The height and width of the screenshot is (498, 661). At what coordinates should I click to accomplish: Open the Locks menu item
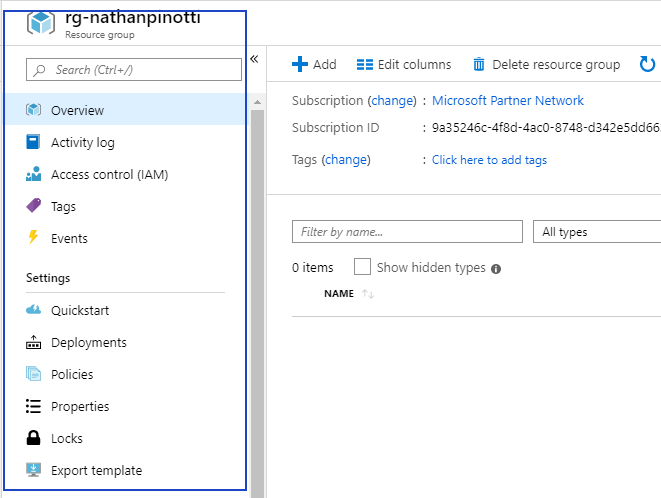(125, 438)
